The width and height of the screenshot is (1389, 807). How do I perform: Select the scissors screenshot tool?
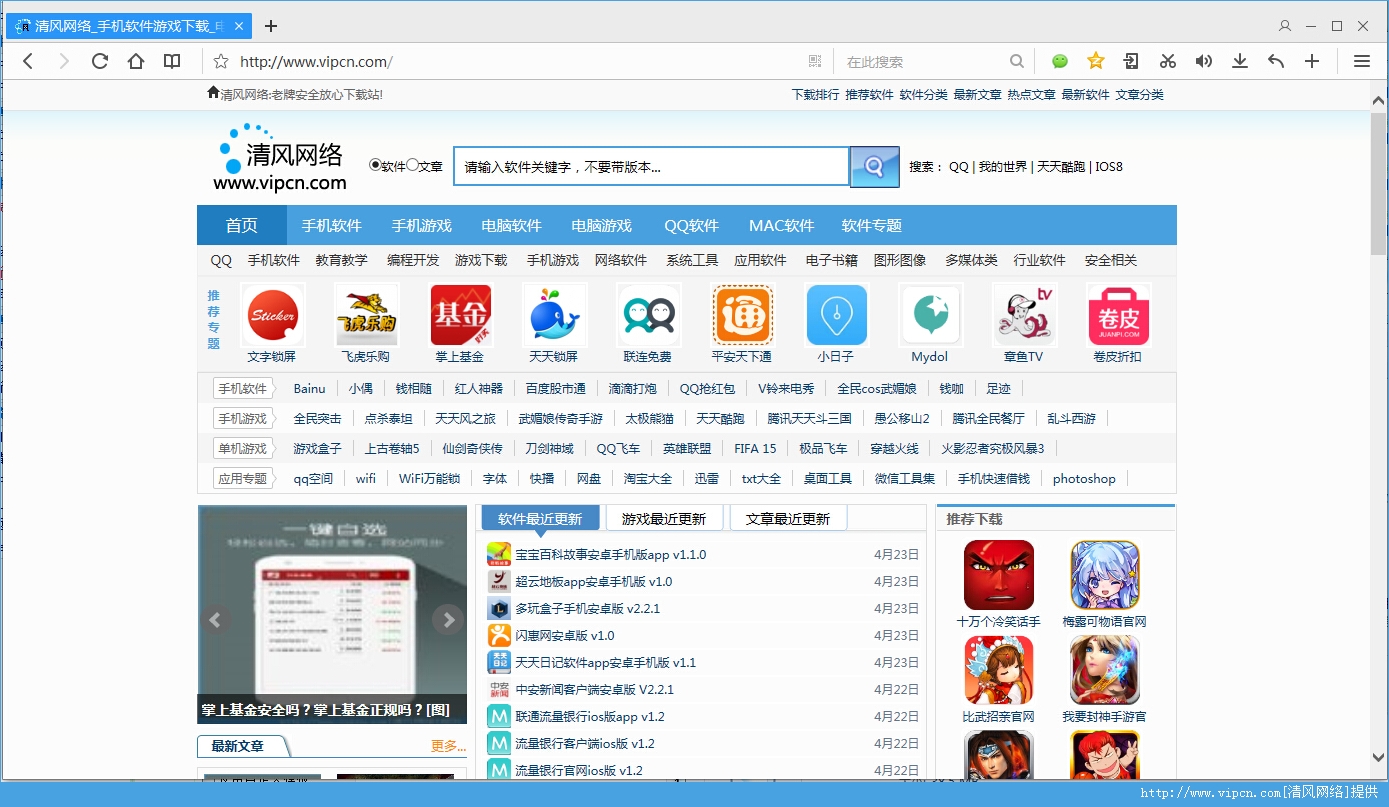1168,61
